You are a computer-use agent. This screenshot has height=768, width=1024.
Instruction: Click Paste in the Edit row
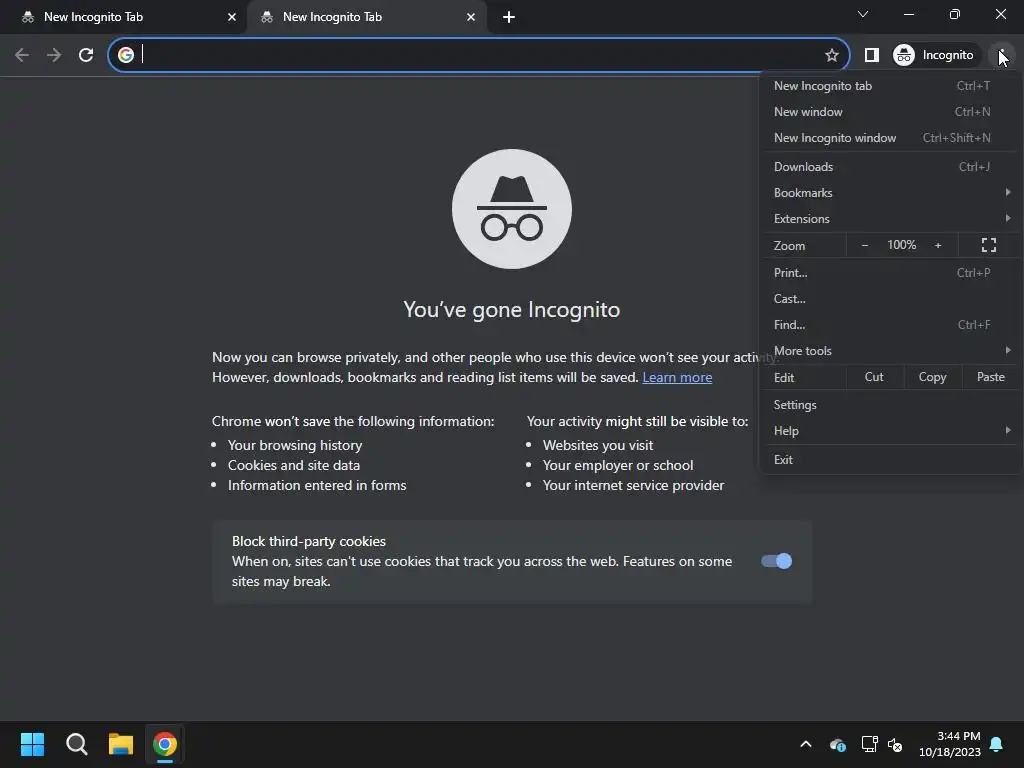990,377
